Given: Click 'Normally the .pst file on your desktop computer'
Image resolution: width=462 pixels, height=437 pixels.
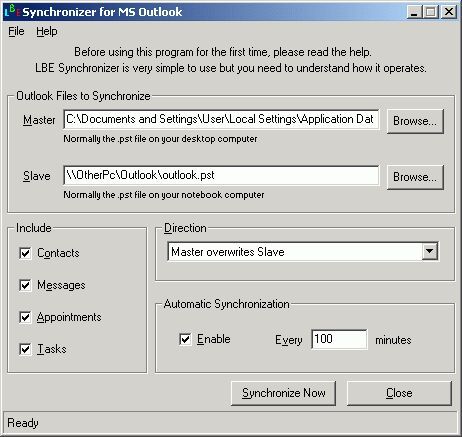Looking at the screenshot, I should 160,139.
